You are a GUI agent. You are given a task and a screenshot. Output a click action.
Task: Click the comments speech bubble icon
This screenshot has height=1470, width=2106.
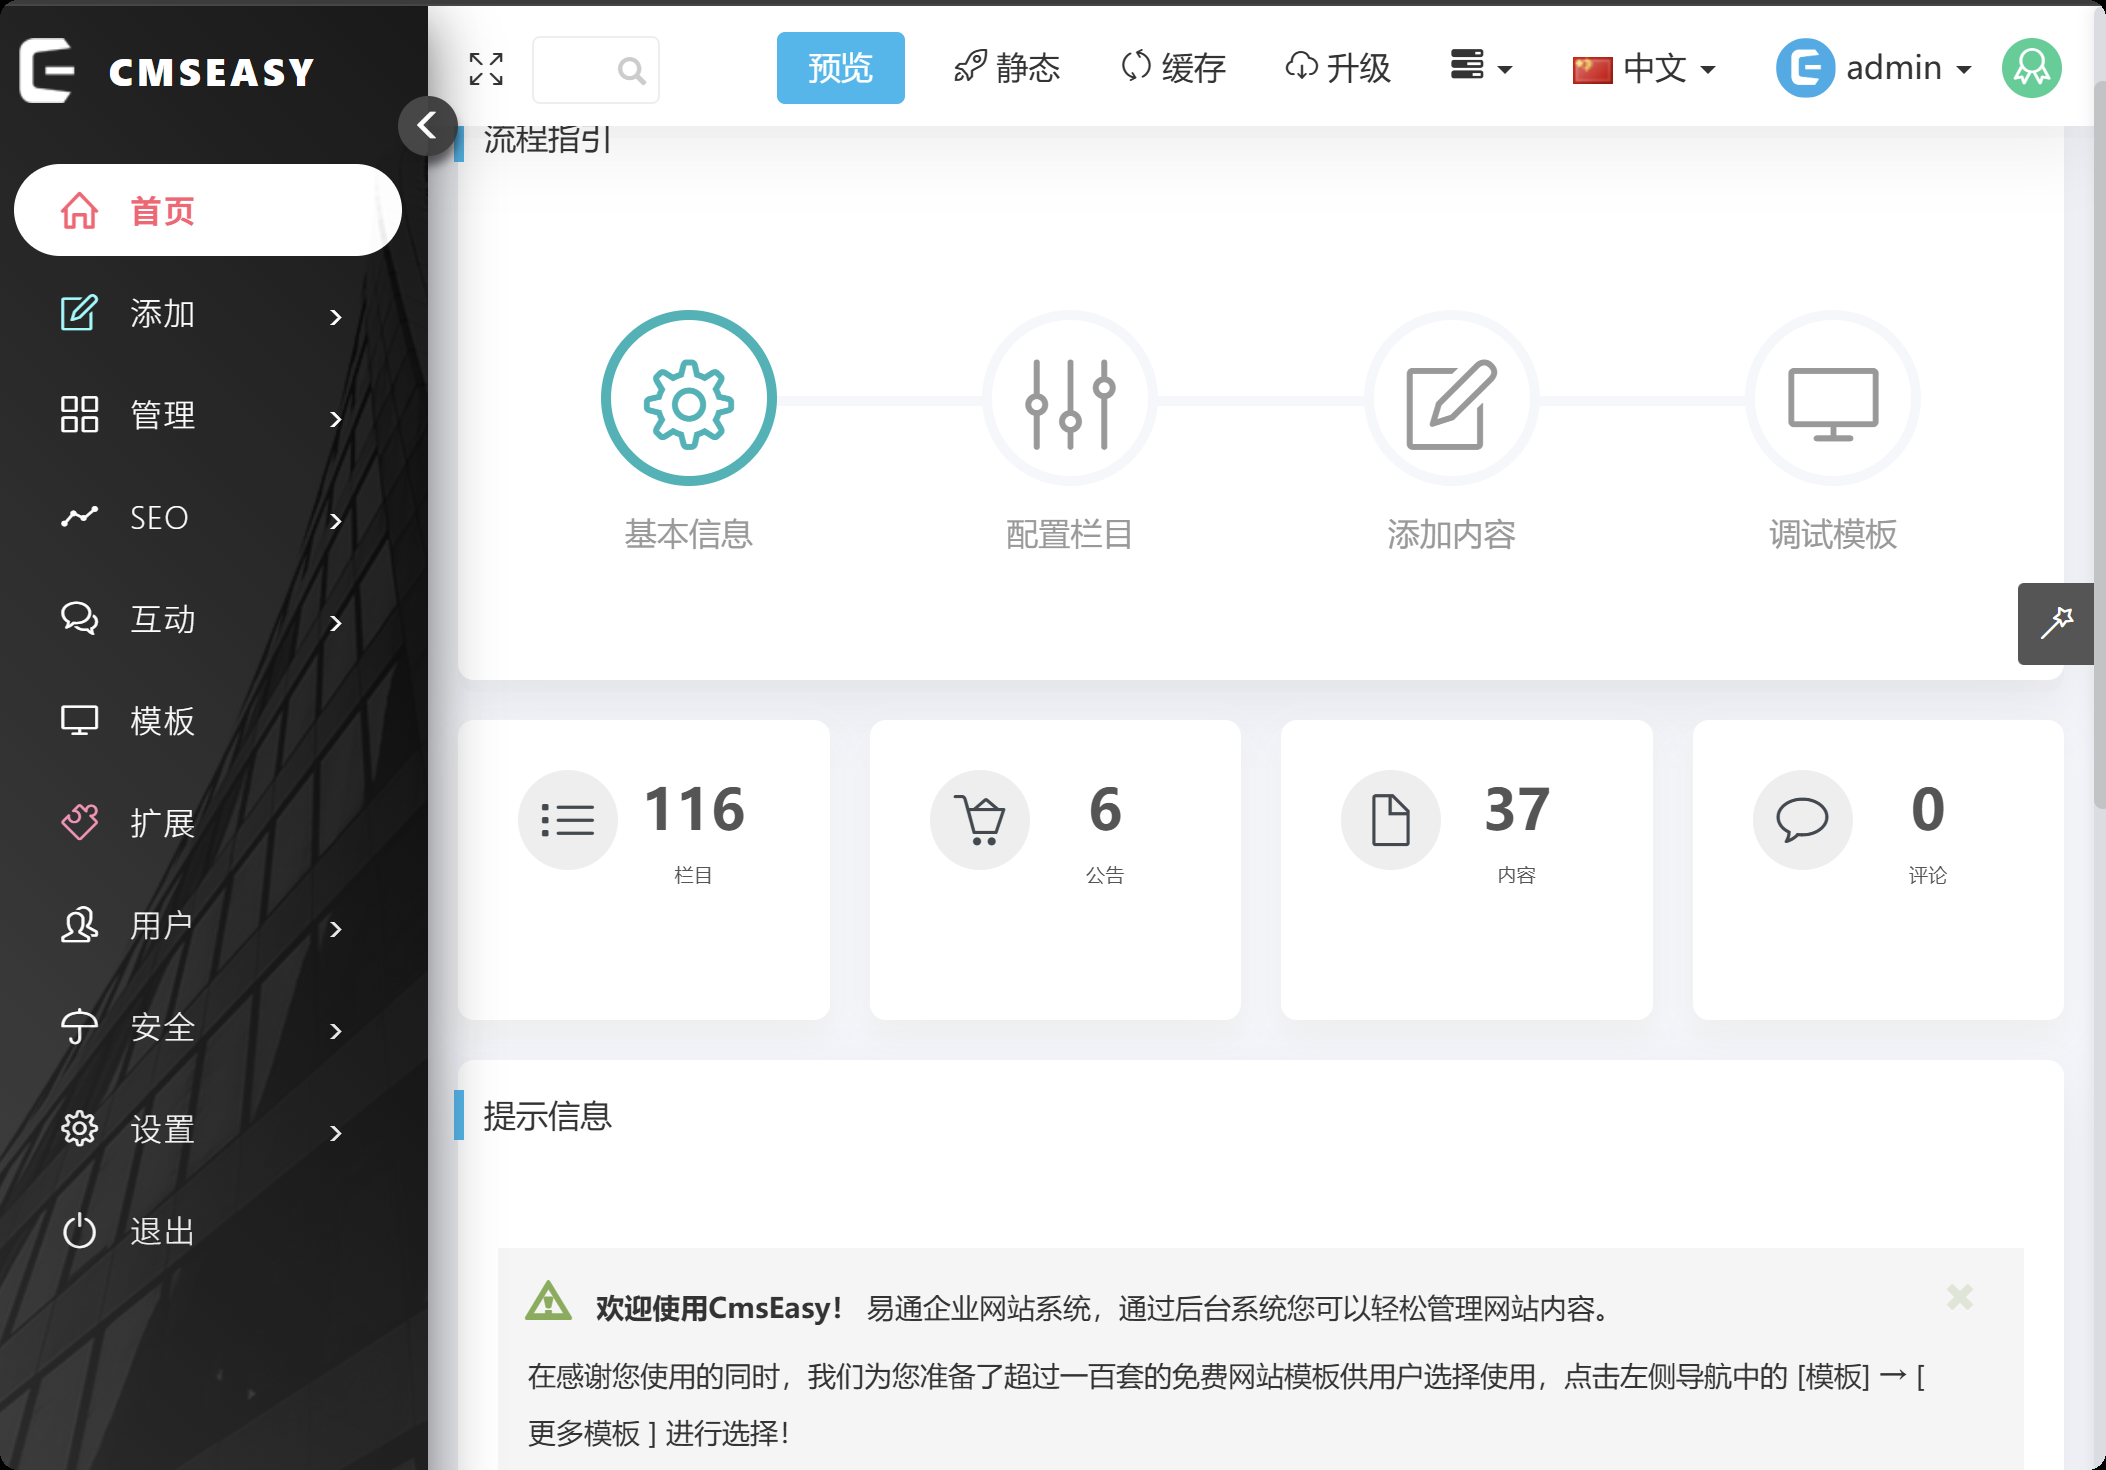coord(1802,820)
